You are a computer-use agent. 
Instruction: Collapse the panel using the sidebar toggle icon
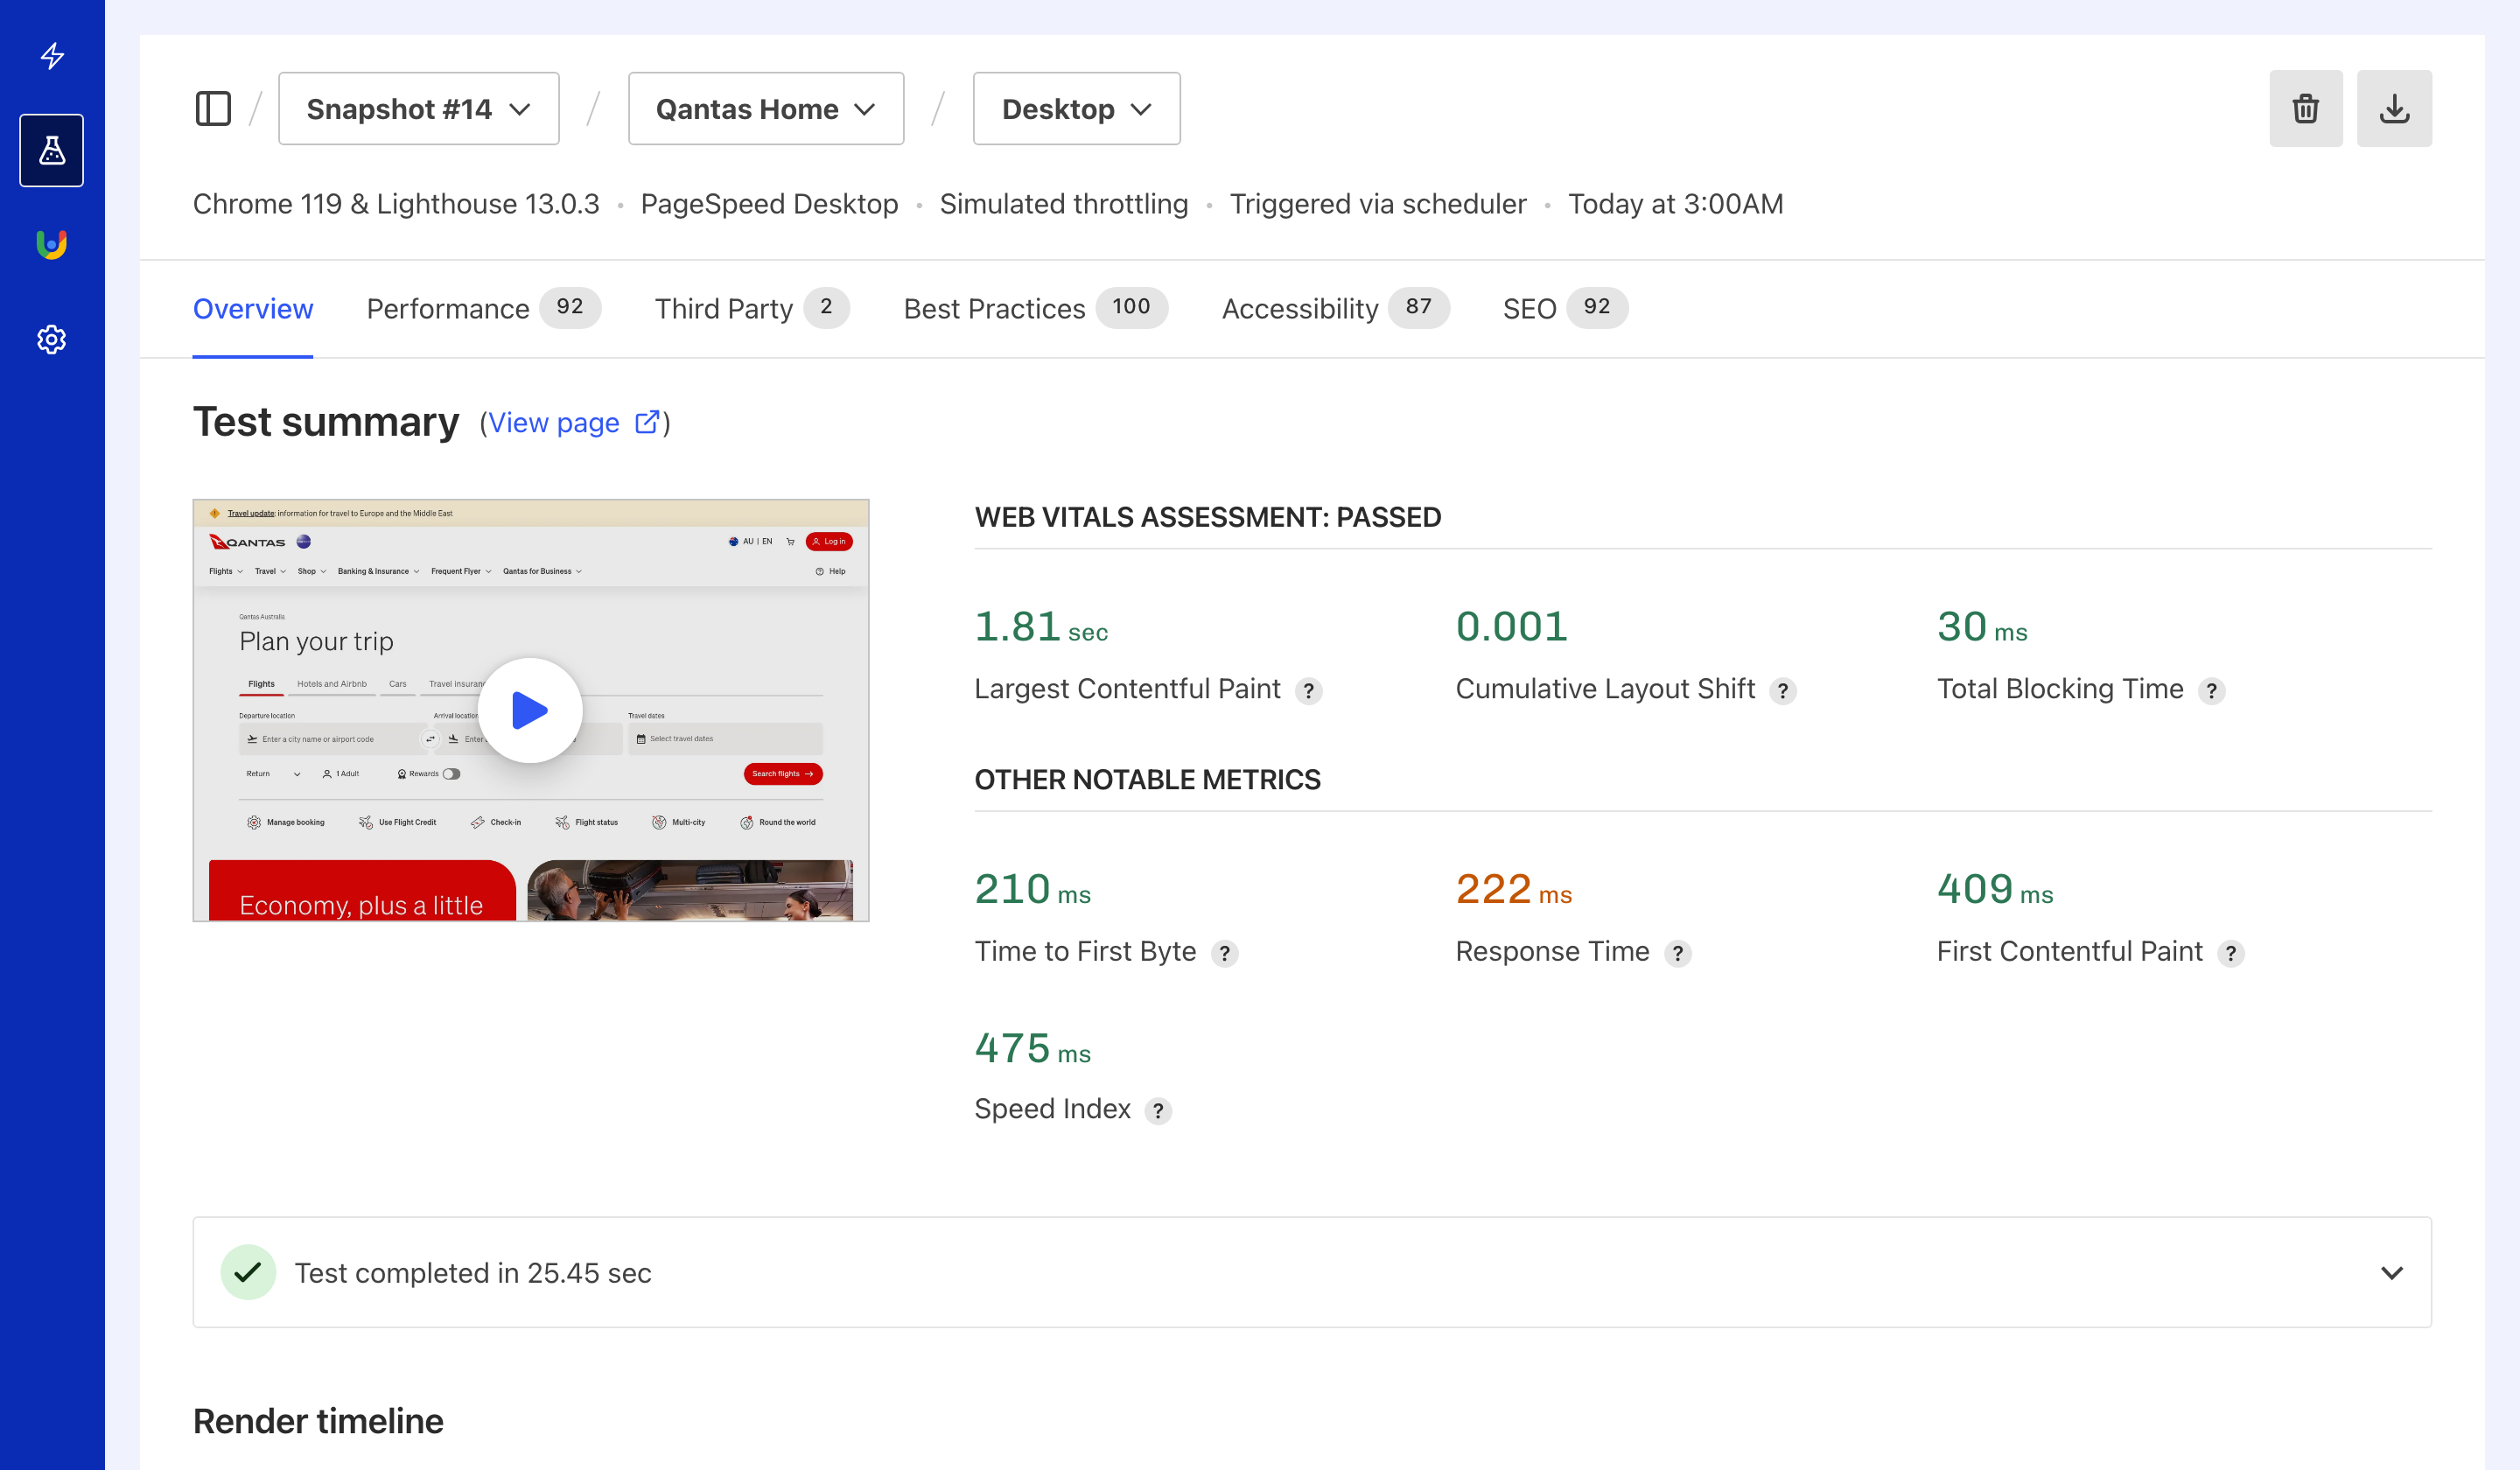pyautogui.click(x=213, y=108)
